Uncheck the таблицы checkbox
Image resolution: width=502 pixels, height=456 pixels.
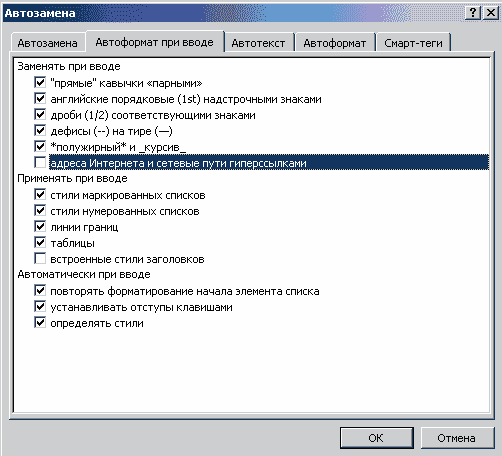coord(40,242)
